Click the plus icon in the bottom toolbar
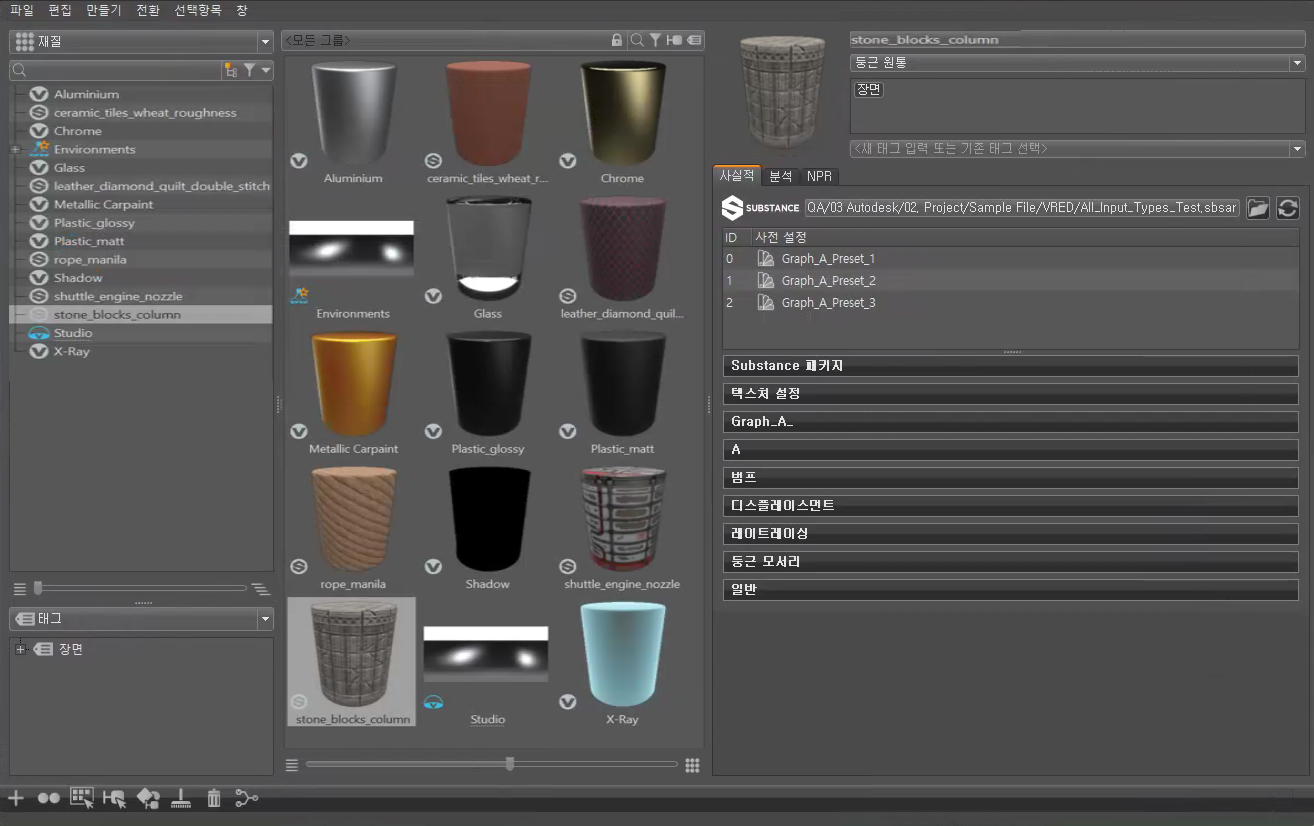The image size is (1314, 826). coord(16,798)
